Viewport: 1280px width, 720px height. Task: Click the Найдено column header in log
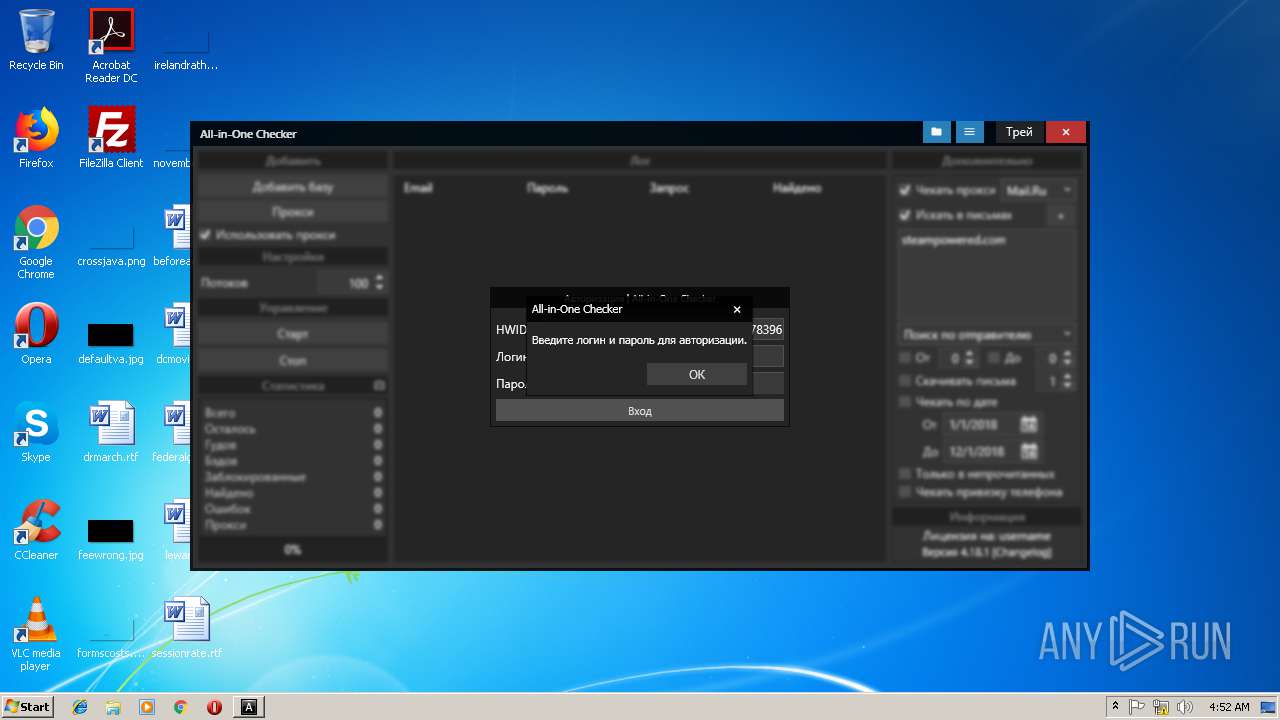tap(797, 188)
